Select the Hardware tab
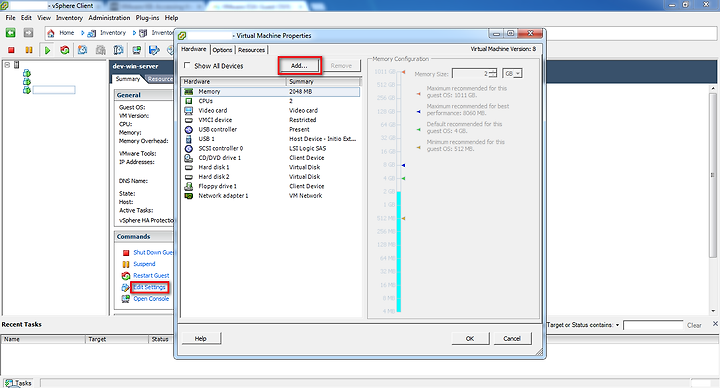The height and width of the screenshot is (388, 720). (x=193, y=49)
